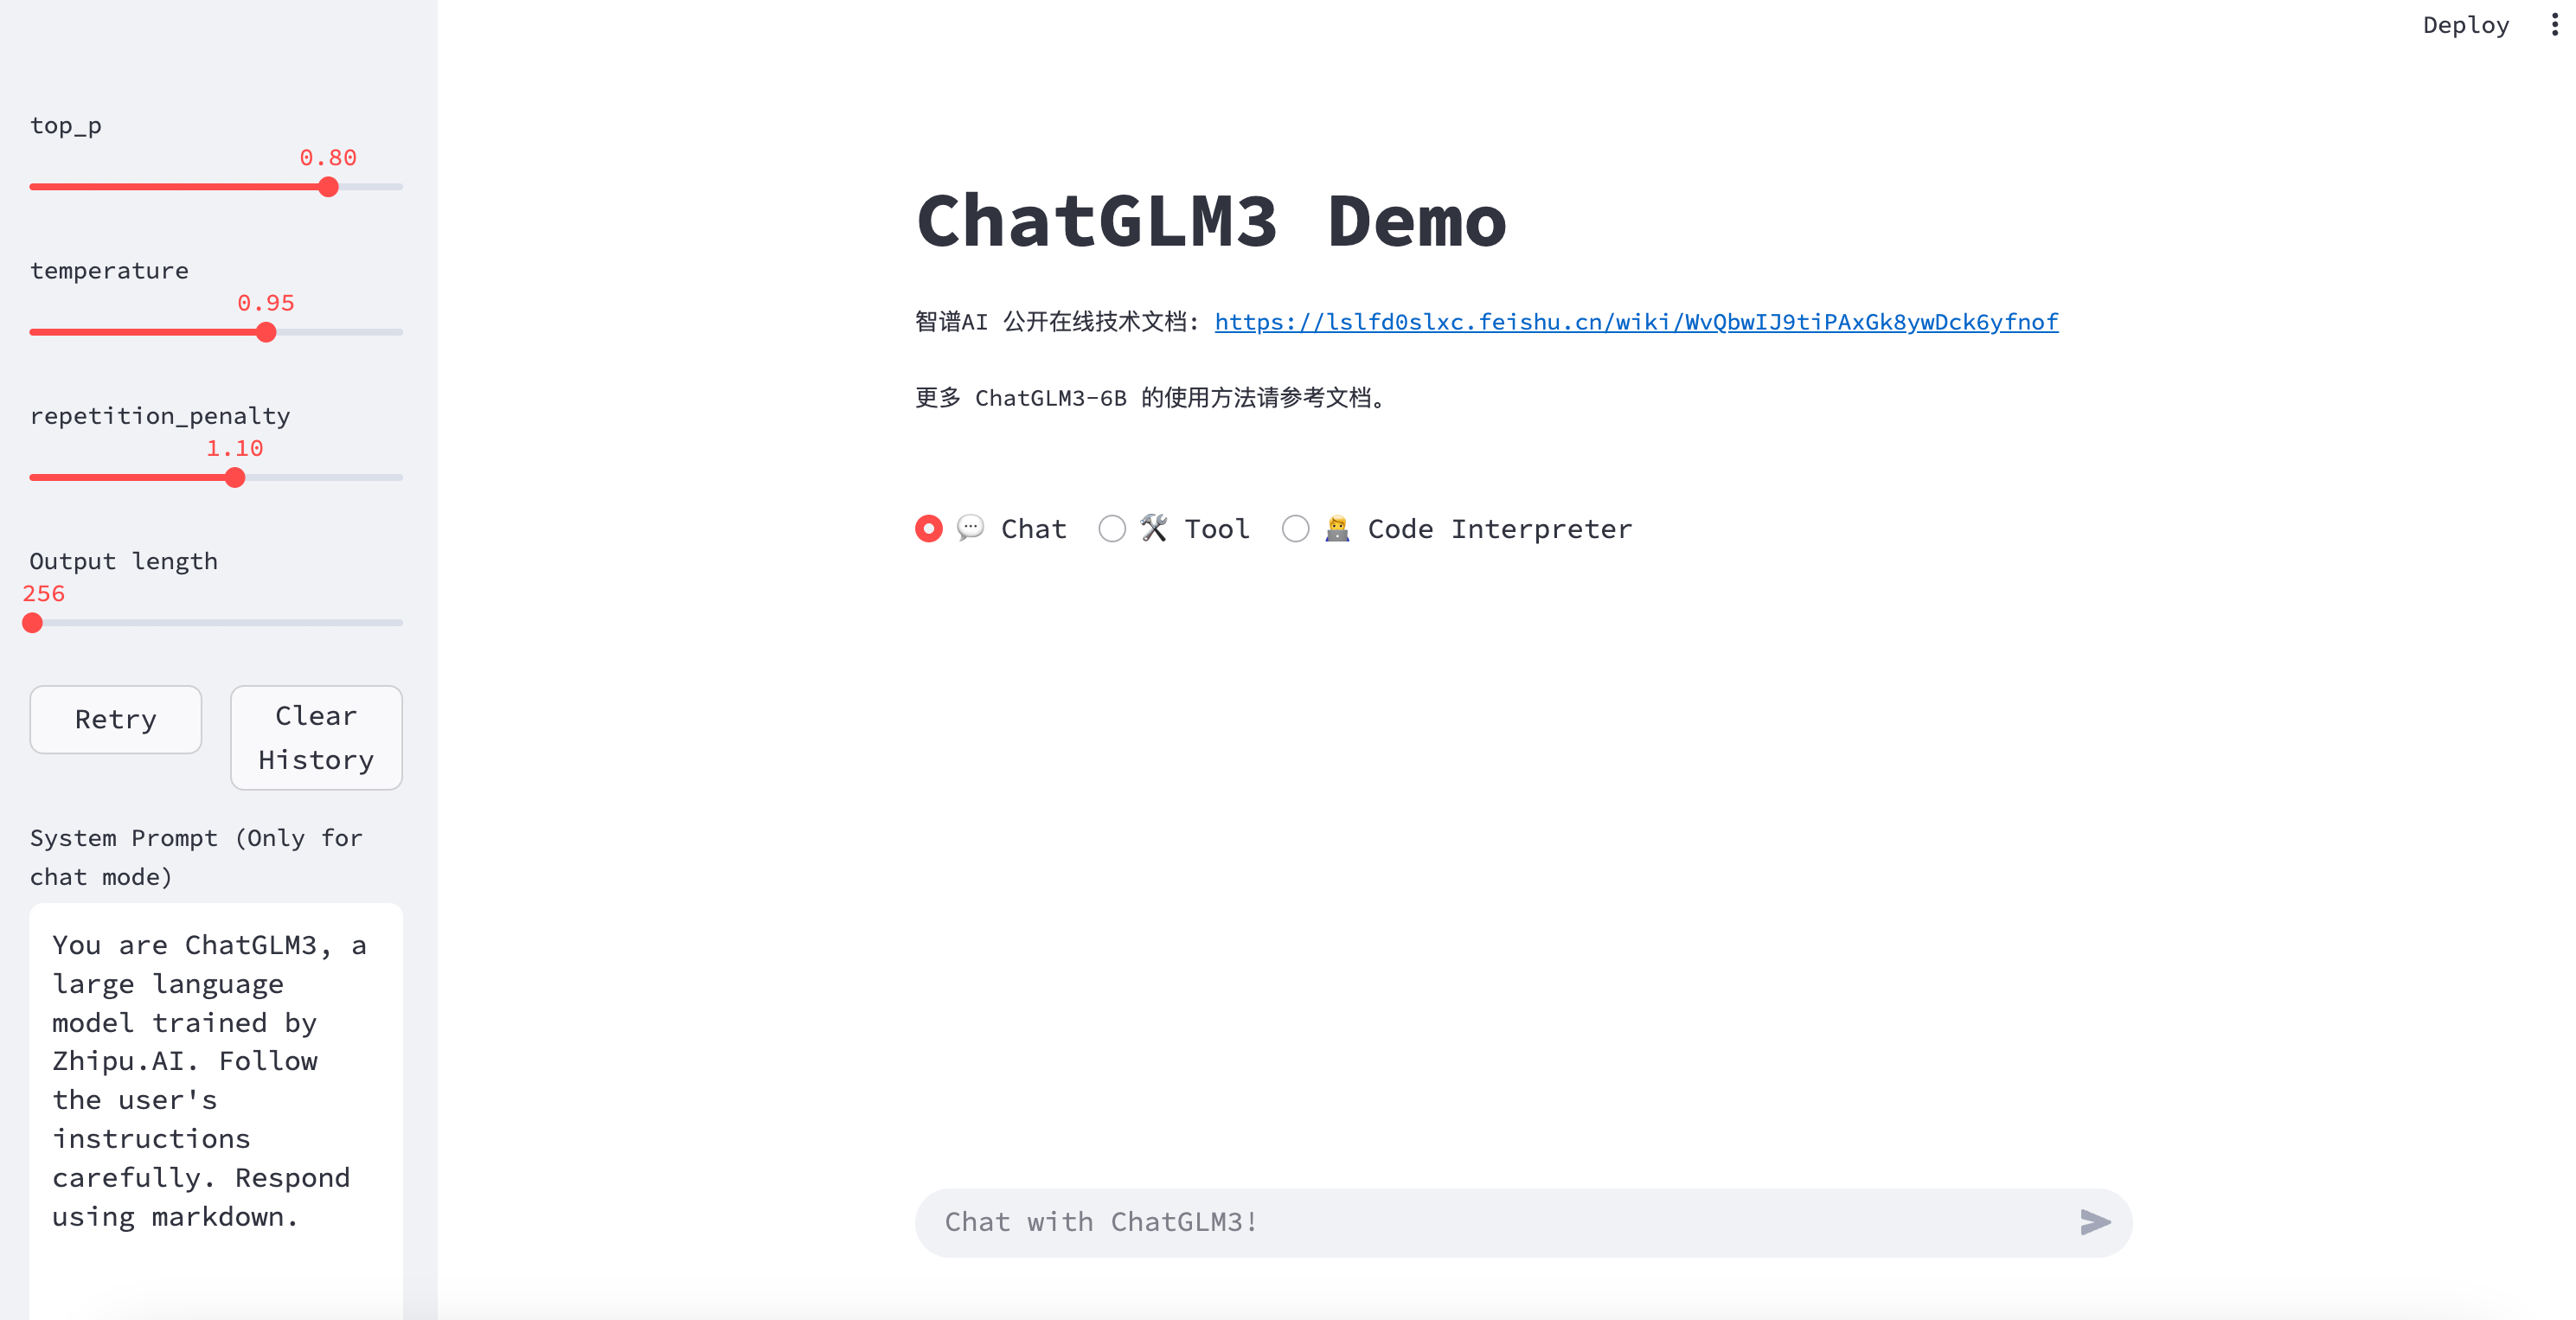Viewport: 2576px width, 1320px height.
Task: Open the three-dot main menu
Action: 2554,24
